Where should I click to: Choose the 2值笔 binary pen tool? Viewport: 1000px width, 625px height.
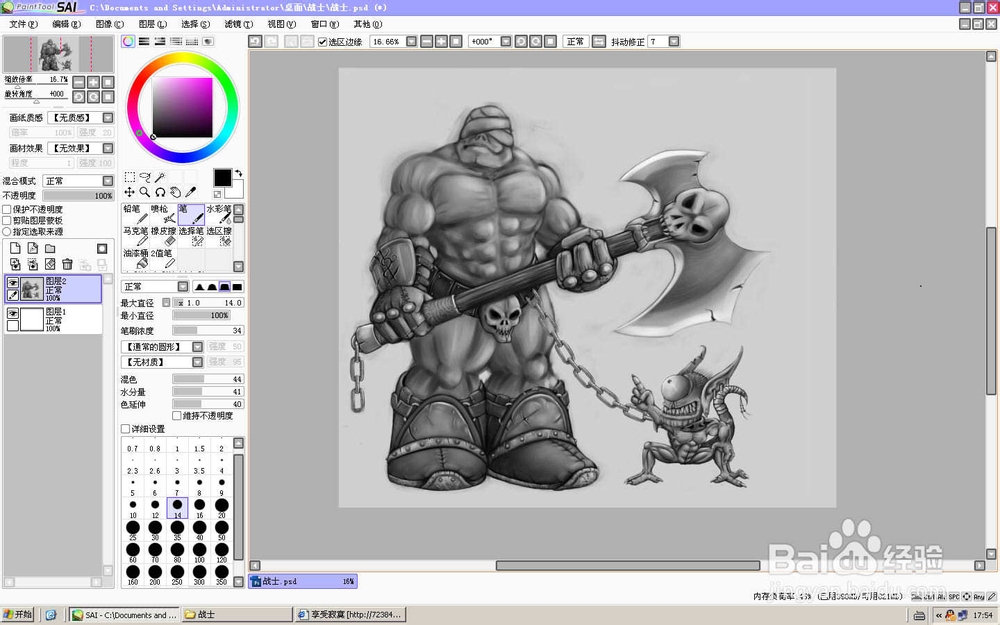point(163,259)
